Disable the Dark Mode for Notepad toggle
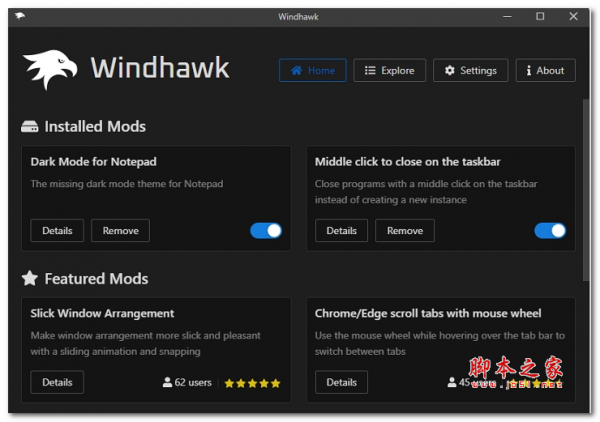 click(266, 231)
